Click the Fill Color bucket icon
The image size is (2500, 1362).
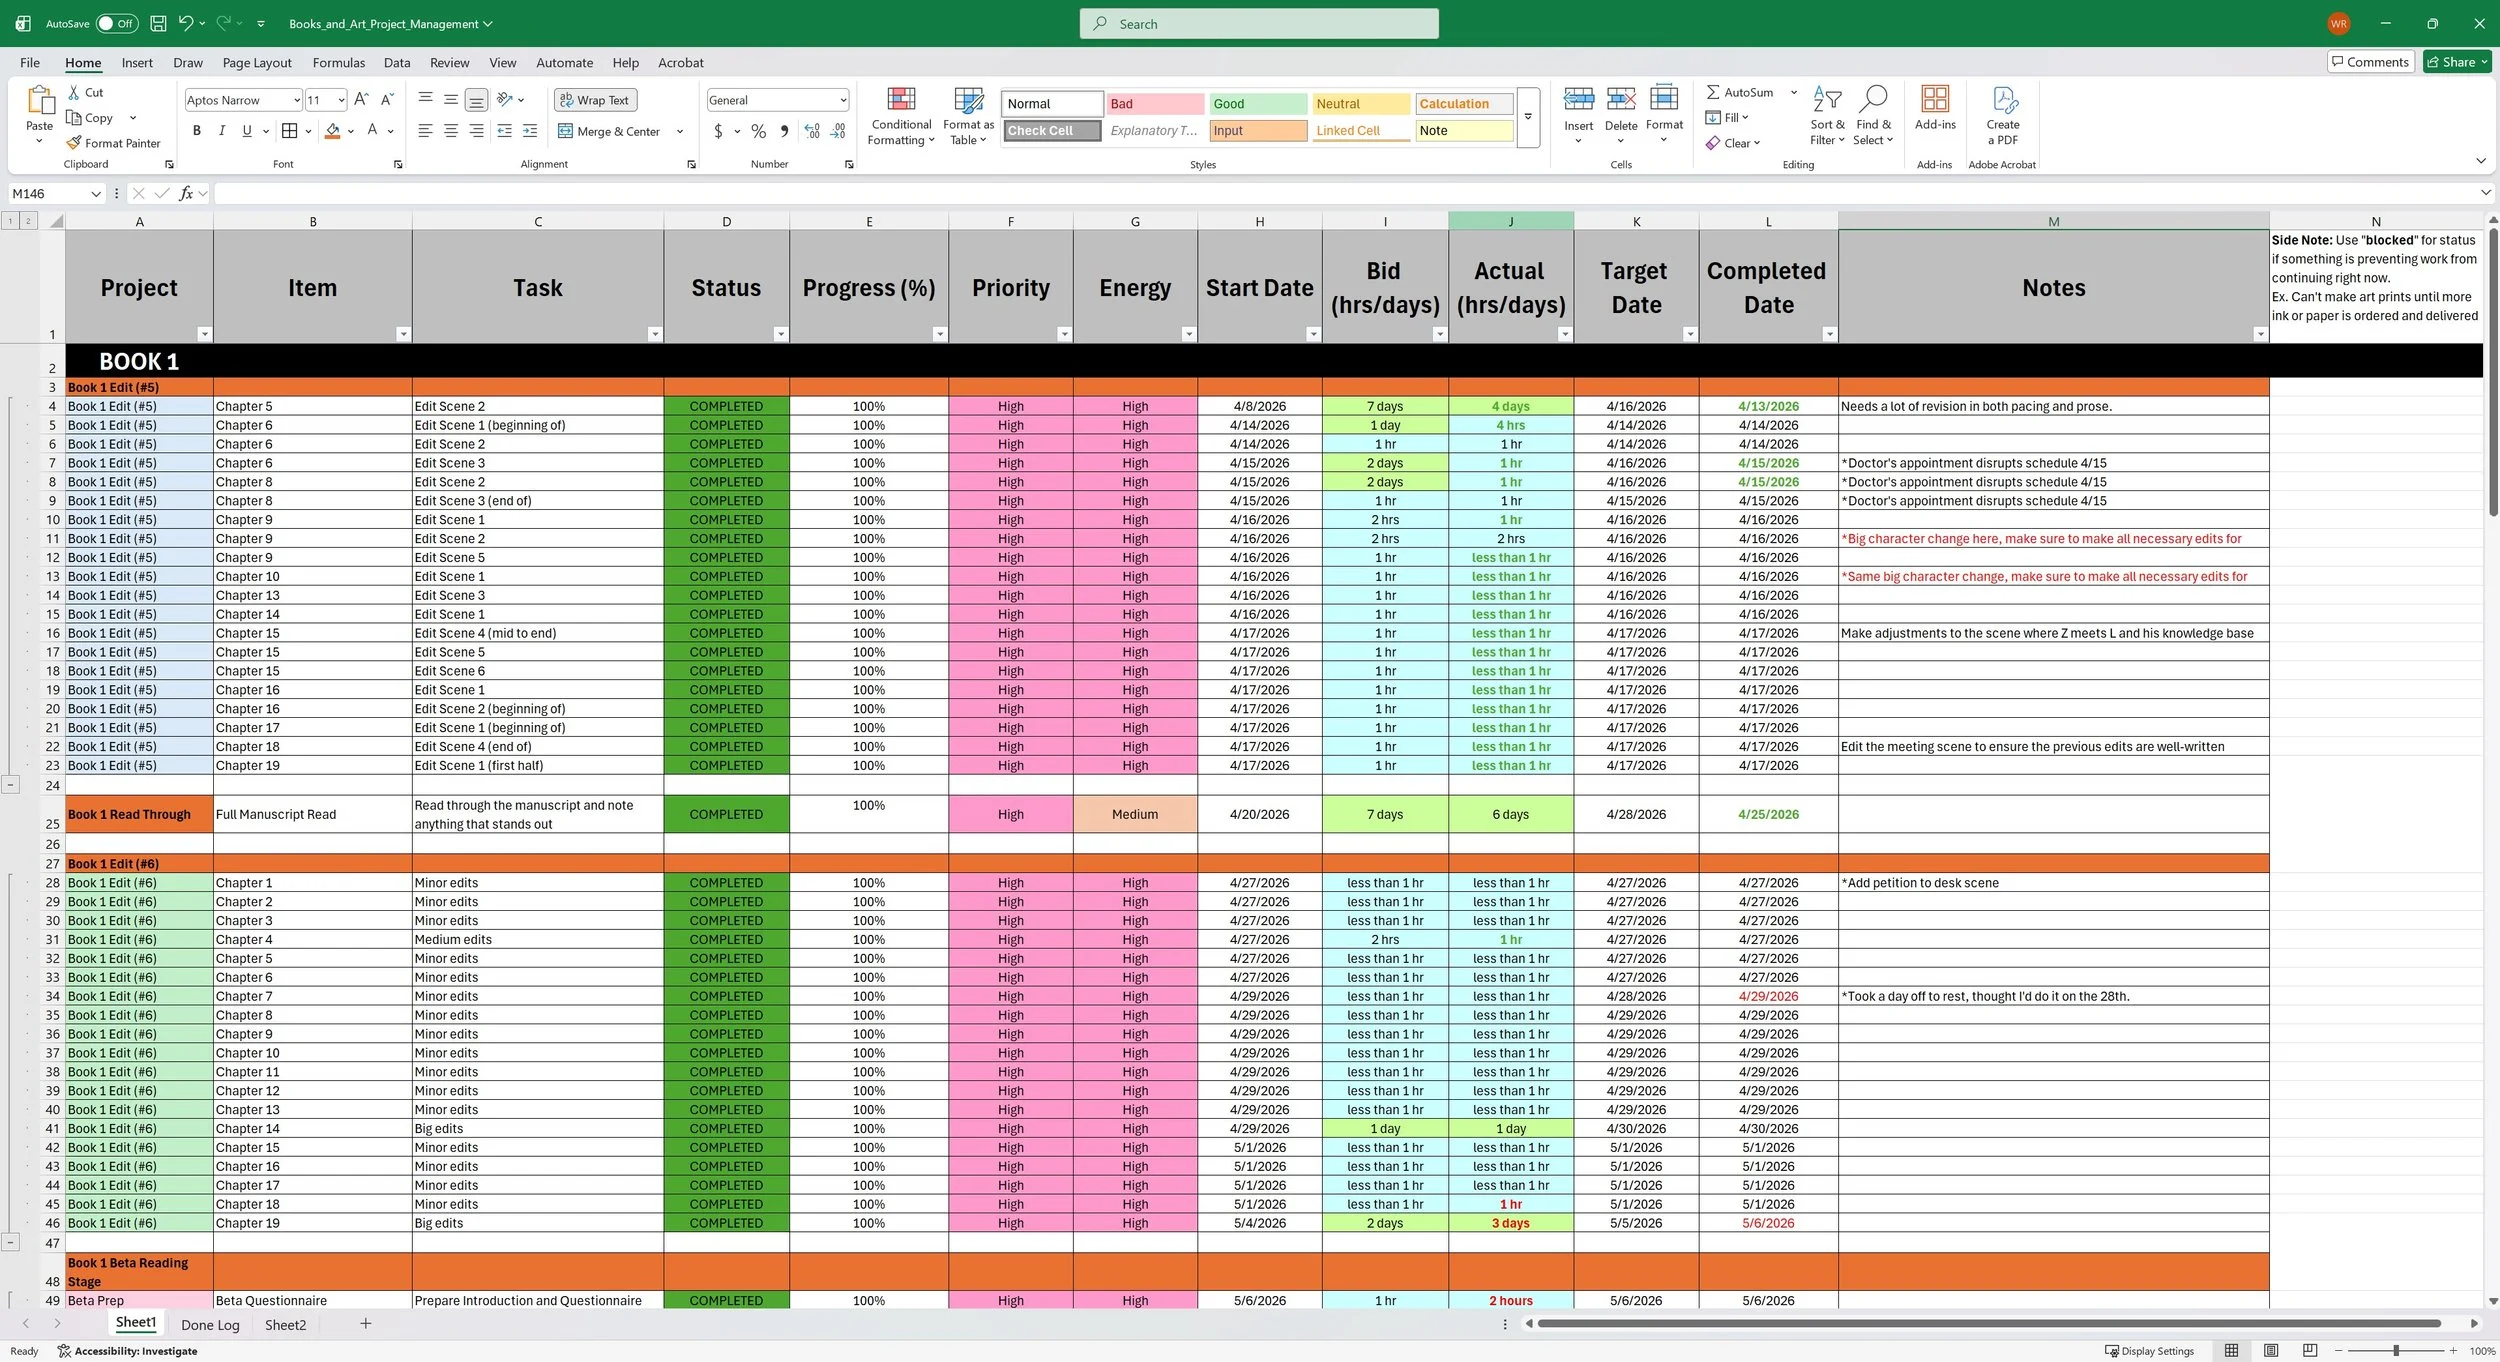pyautogui.click(x=333, y=131)
